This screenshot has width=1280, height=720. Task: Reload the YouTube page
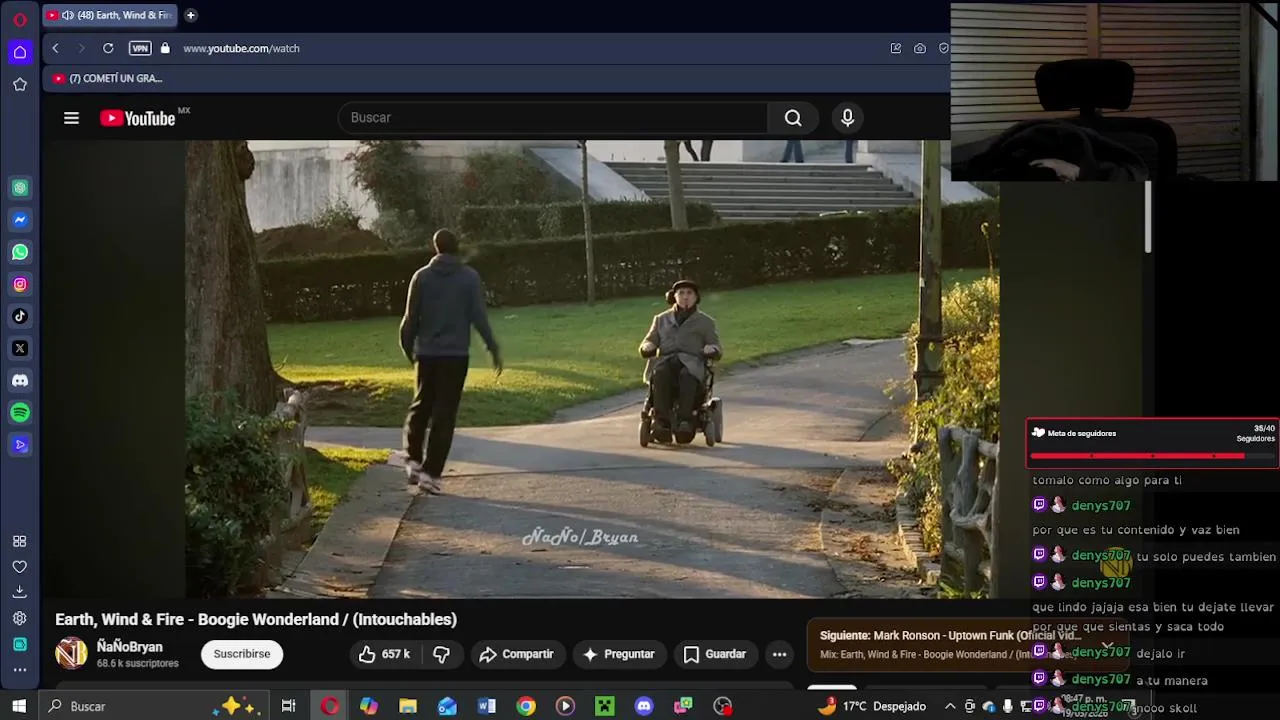coord(108,48)
